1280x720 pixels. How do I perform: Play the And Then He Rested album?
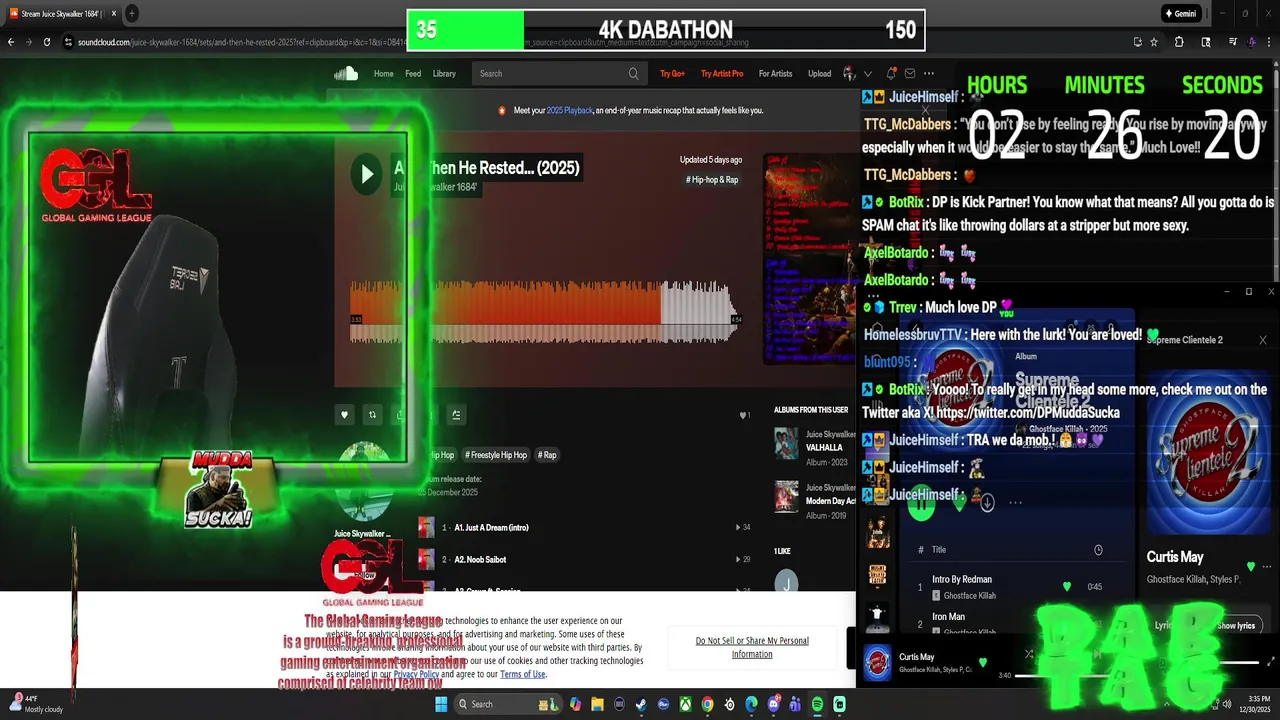(x=367, y=174)
